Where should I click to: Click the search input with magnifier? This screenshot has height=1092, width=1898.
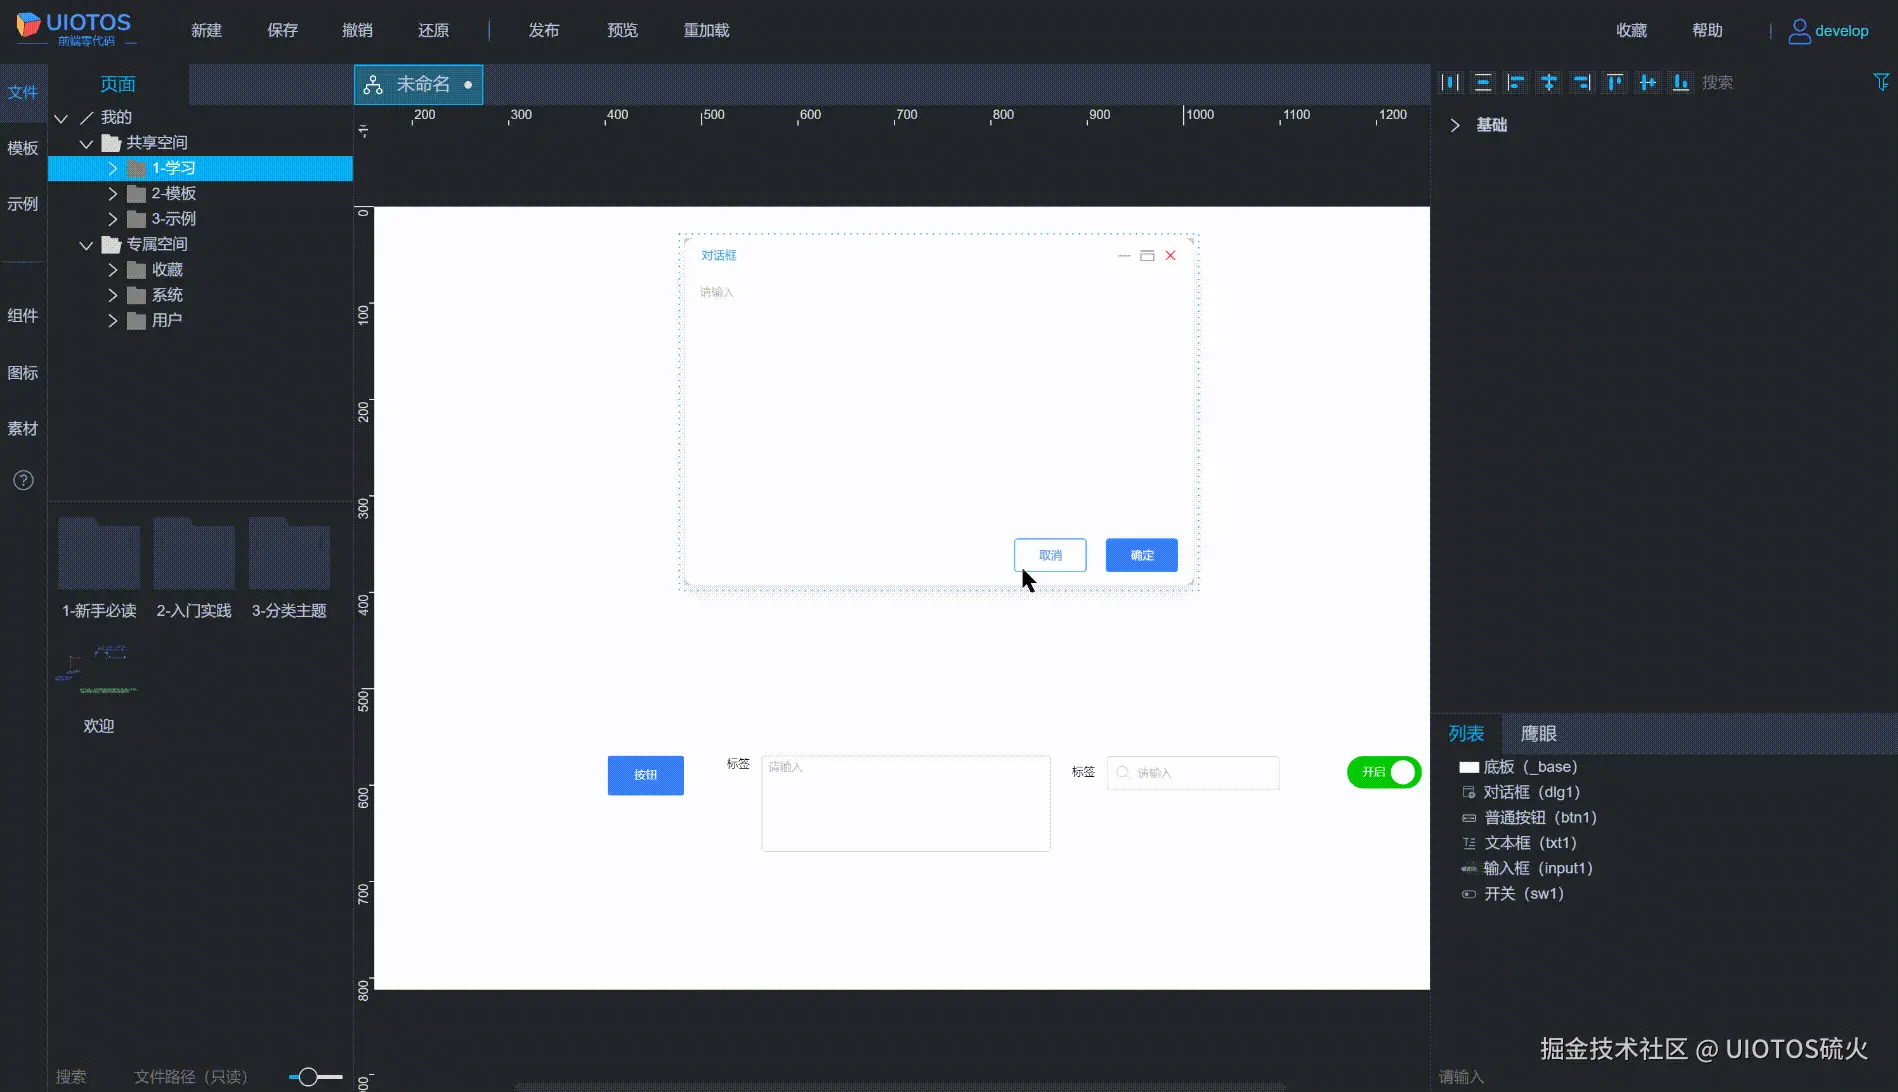coord(1193,773)
